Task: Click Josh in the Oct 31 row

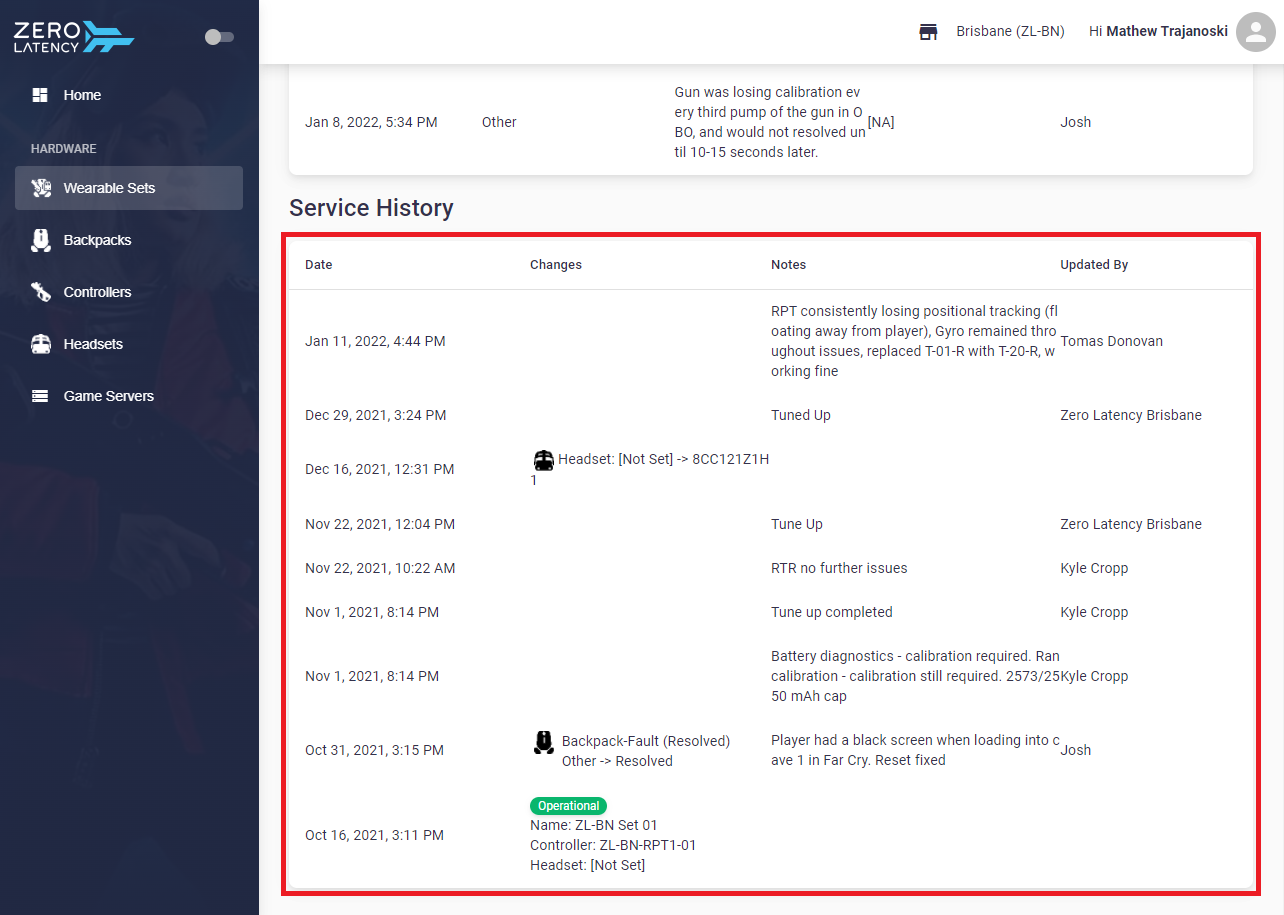Action: [1076, 750]
